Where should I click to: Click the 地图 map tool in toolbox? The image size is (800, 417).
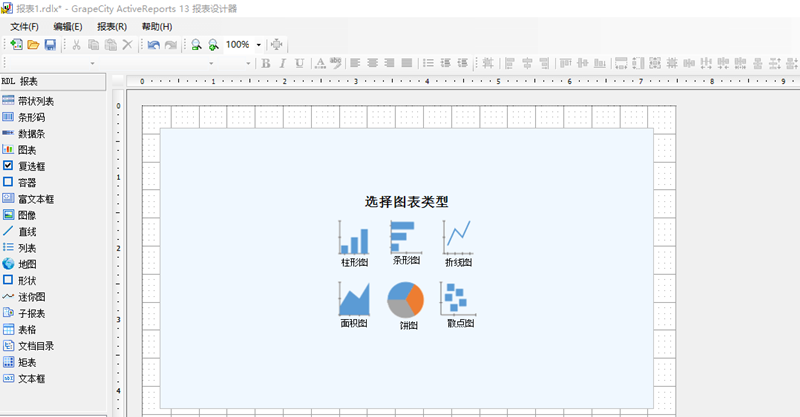[x=27, y=264]
